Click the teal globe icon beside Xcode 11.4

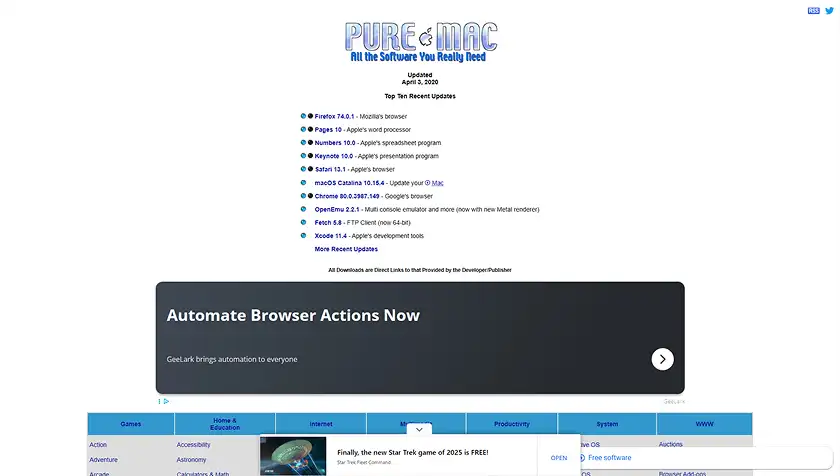click(304, 236)
